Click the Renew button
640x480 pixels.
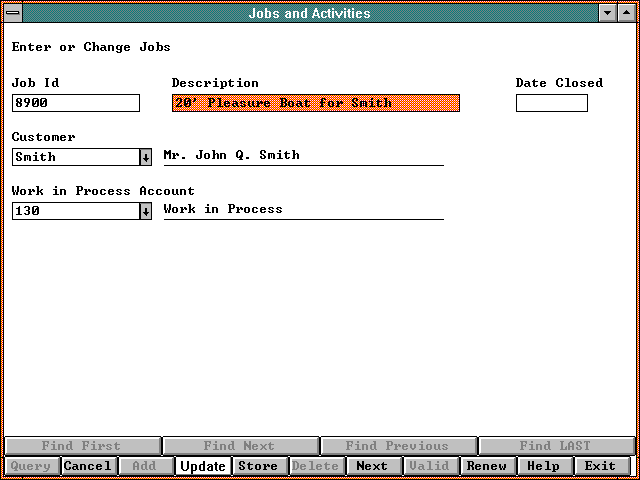coord(487,466)
